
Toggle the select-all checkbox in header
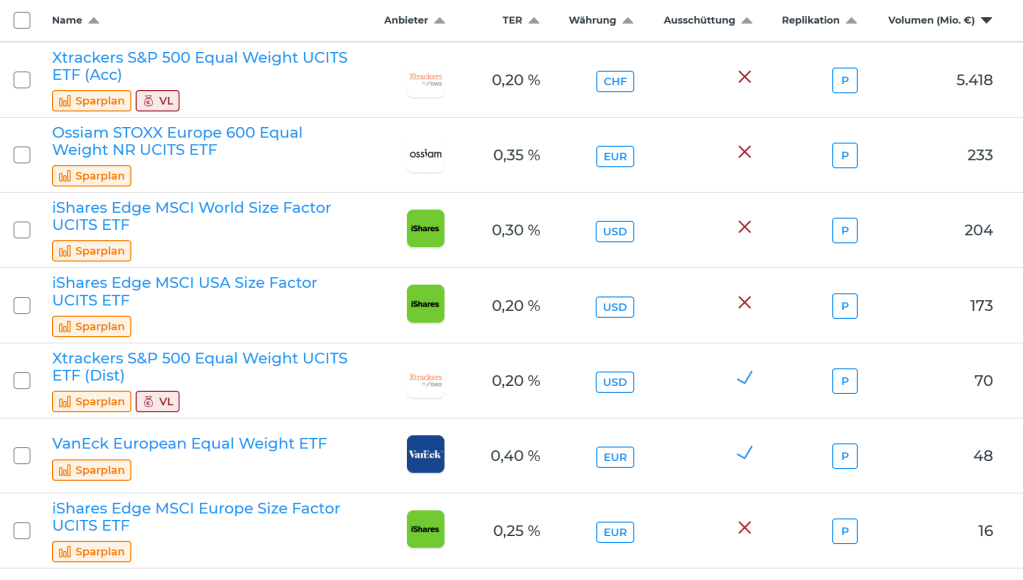click(x=22, y=20)
